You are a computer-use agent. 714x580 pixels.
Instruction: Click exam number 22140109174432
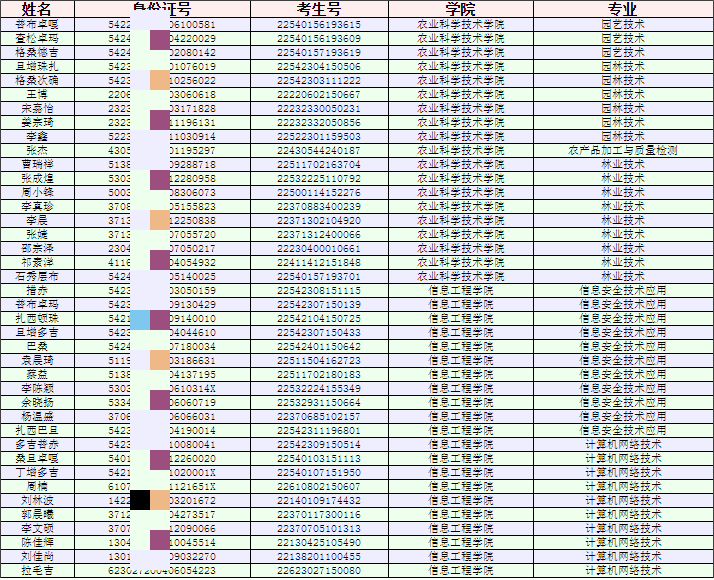point(319,500)
